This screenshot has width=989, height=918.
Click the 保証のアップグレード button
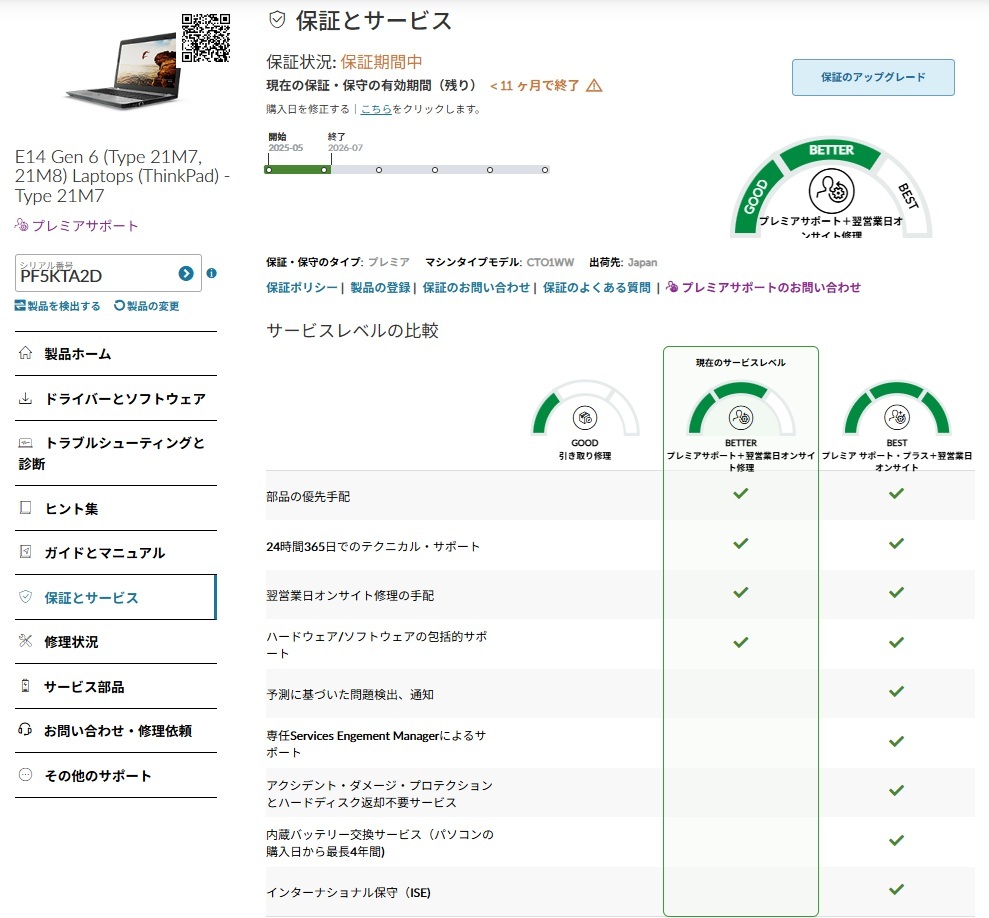tap(872, 77)
